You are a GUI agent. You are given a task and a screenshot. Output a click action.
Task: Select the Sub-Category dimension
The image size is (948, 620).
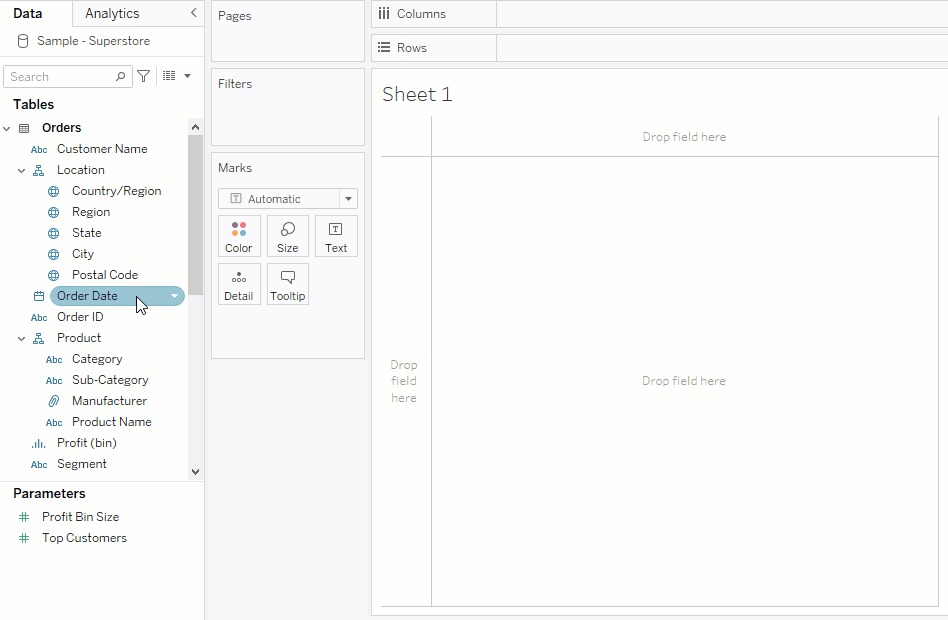pyautogui.click(x=109, y=379)
